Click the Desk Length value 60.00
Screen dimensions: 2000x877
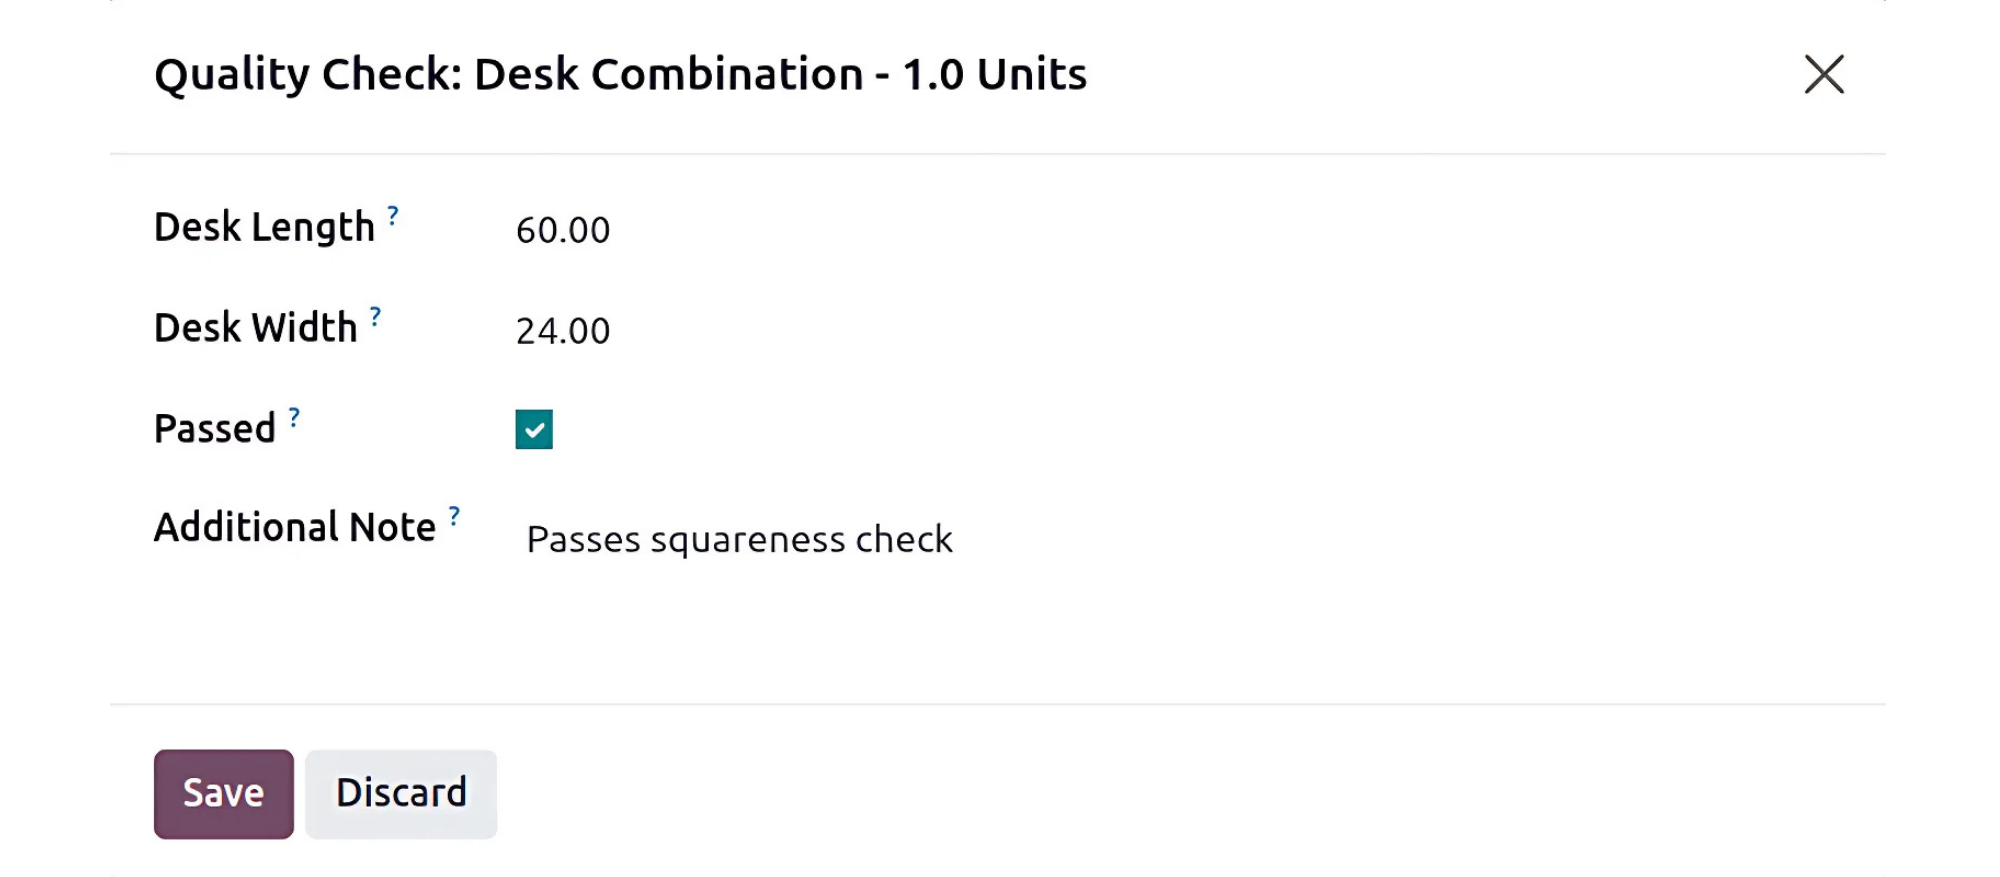click(562, 230)
